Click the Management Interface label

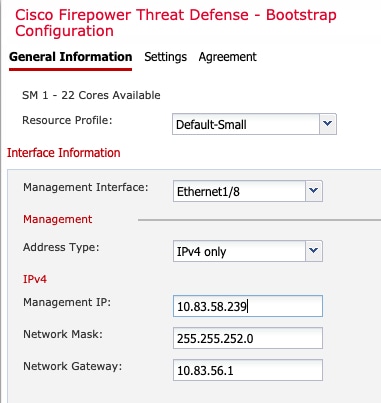85,187
